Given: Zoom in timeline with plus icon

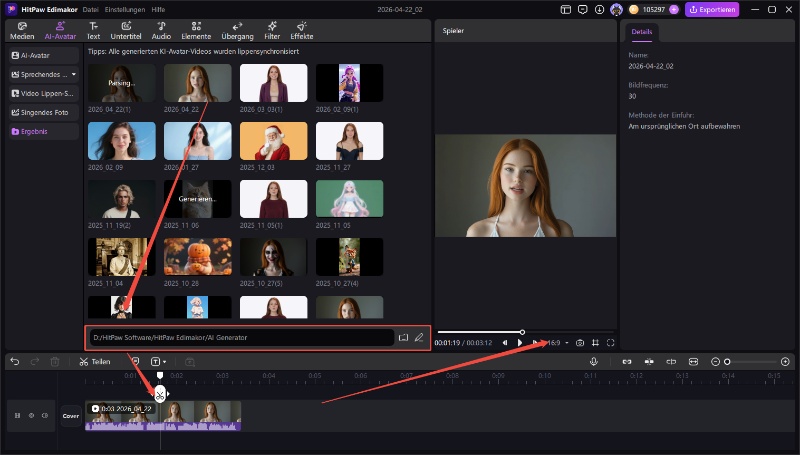Looking at the screenshot, I should coord(785,362).
